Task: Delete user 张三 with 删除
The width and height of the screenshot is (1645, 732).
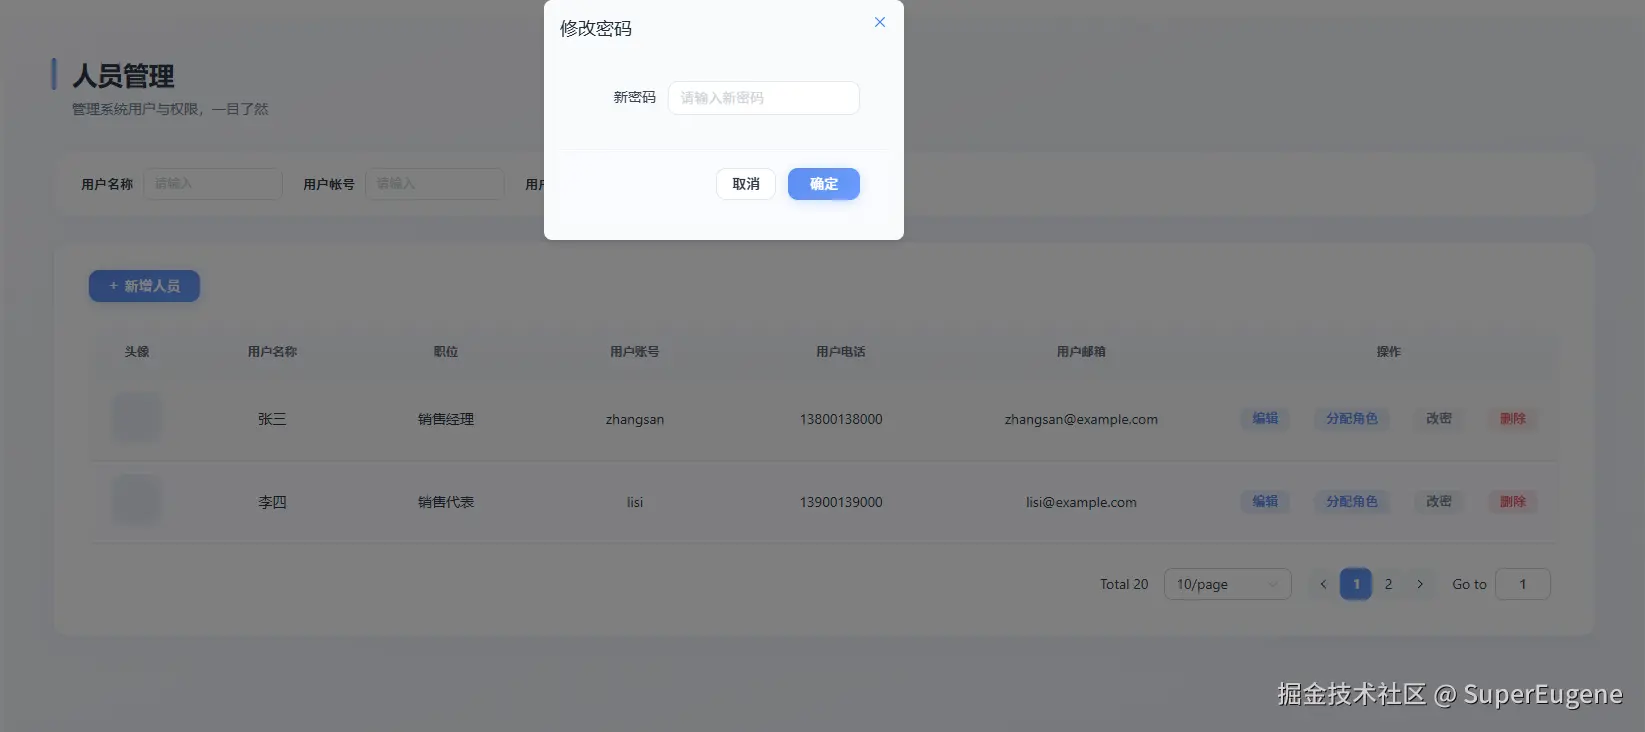Action: tap(1513, 419)
